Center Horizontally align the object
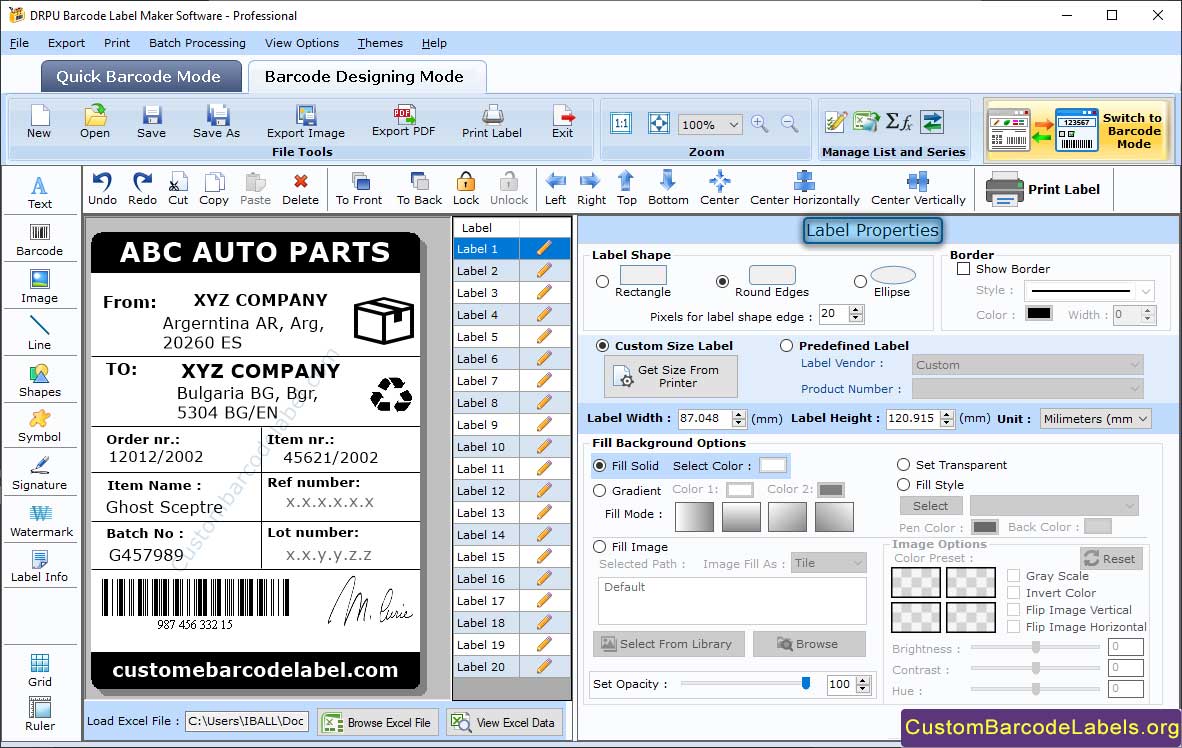 (804, 189)
